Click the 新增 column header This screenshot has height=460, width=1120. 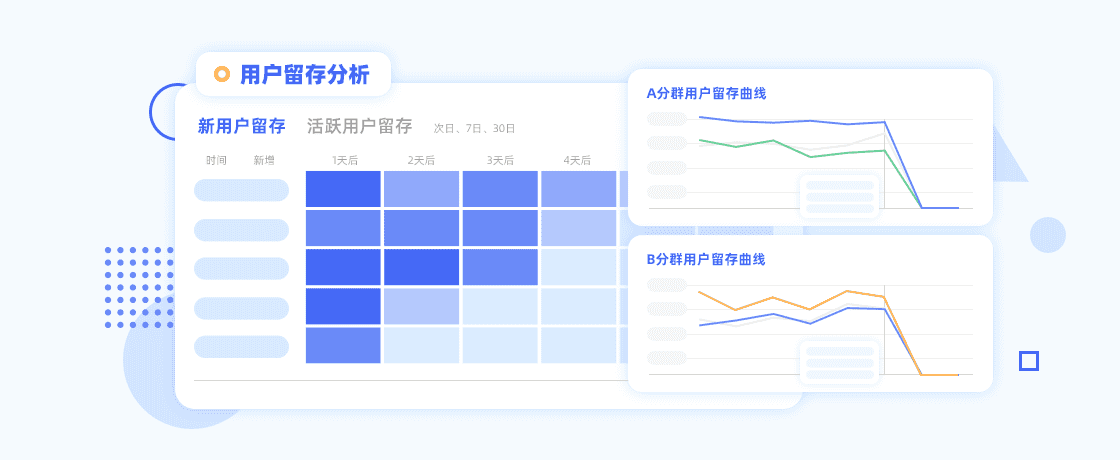pyautogui.click(x=264, y=160)
